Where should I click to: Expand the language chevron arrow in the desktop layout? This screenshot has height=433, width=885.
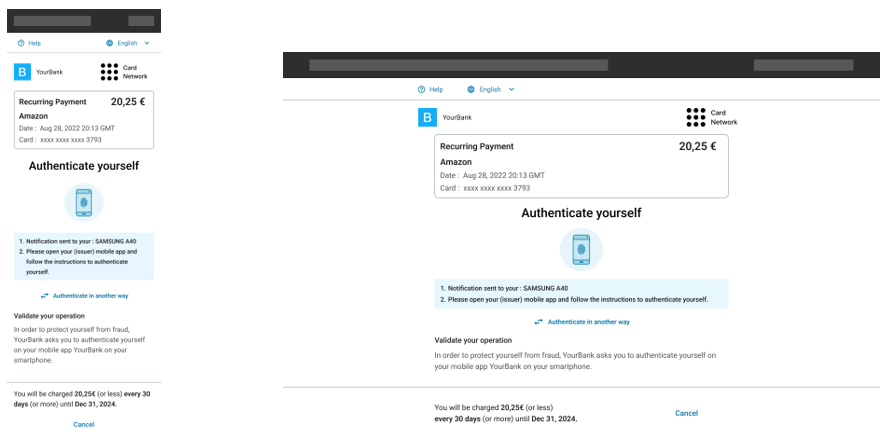point(512,89)
